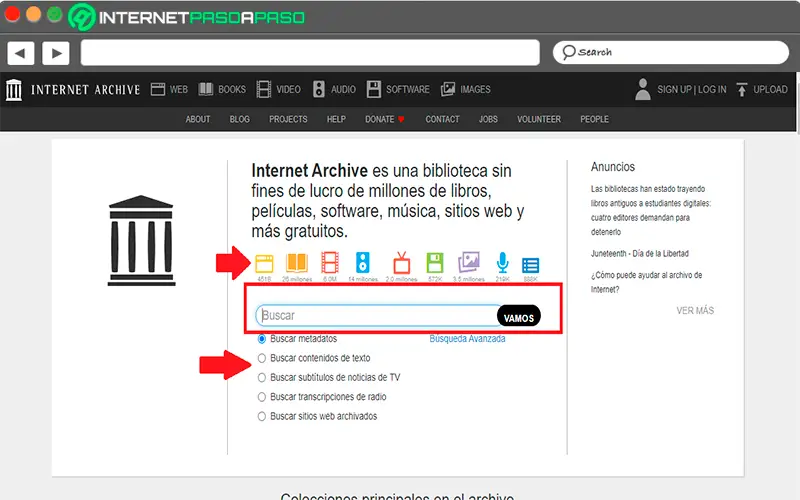Image resolution: width=800 pixels, height=500 pixels.
Task: Open the Búsqueda Avanzada link
Action: click(467, 339)
